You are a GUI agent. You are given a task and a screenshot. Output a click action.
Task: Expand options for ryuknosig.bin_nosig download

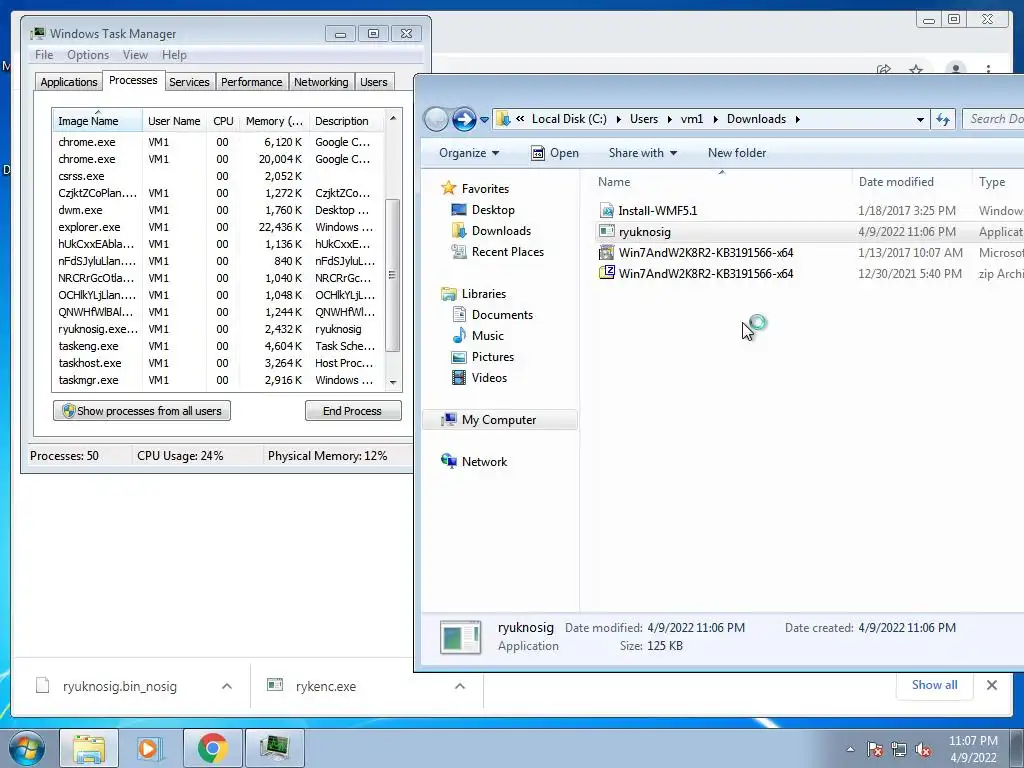(227, 686)
